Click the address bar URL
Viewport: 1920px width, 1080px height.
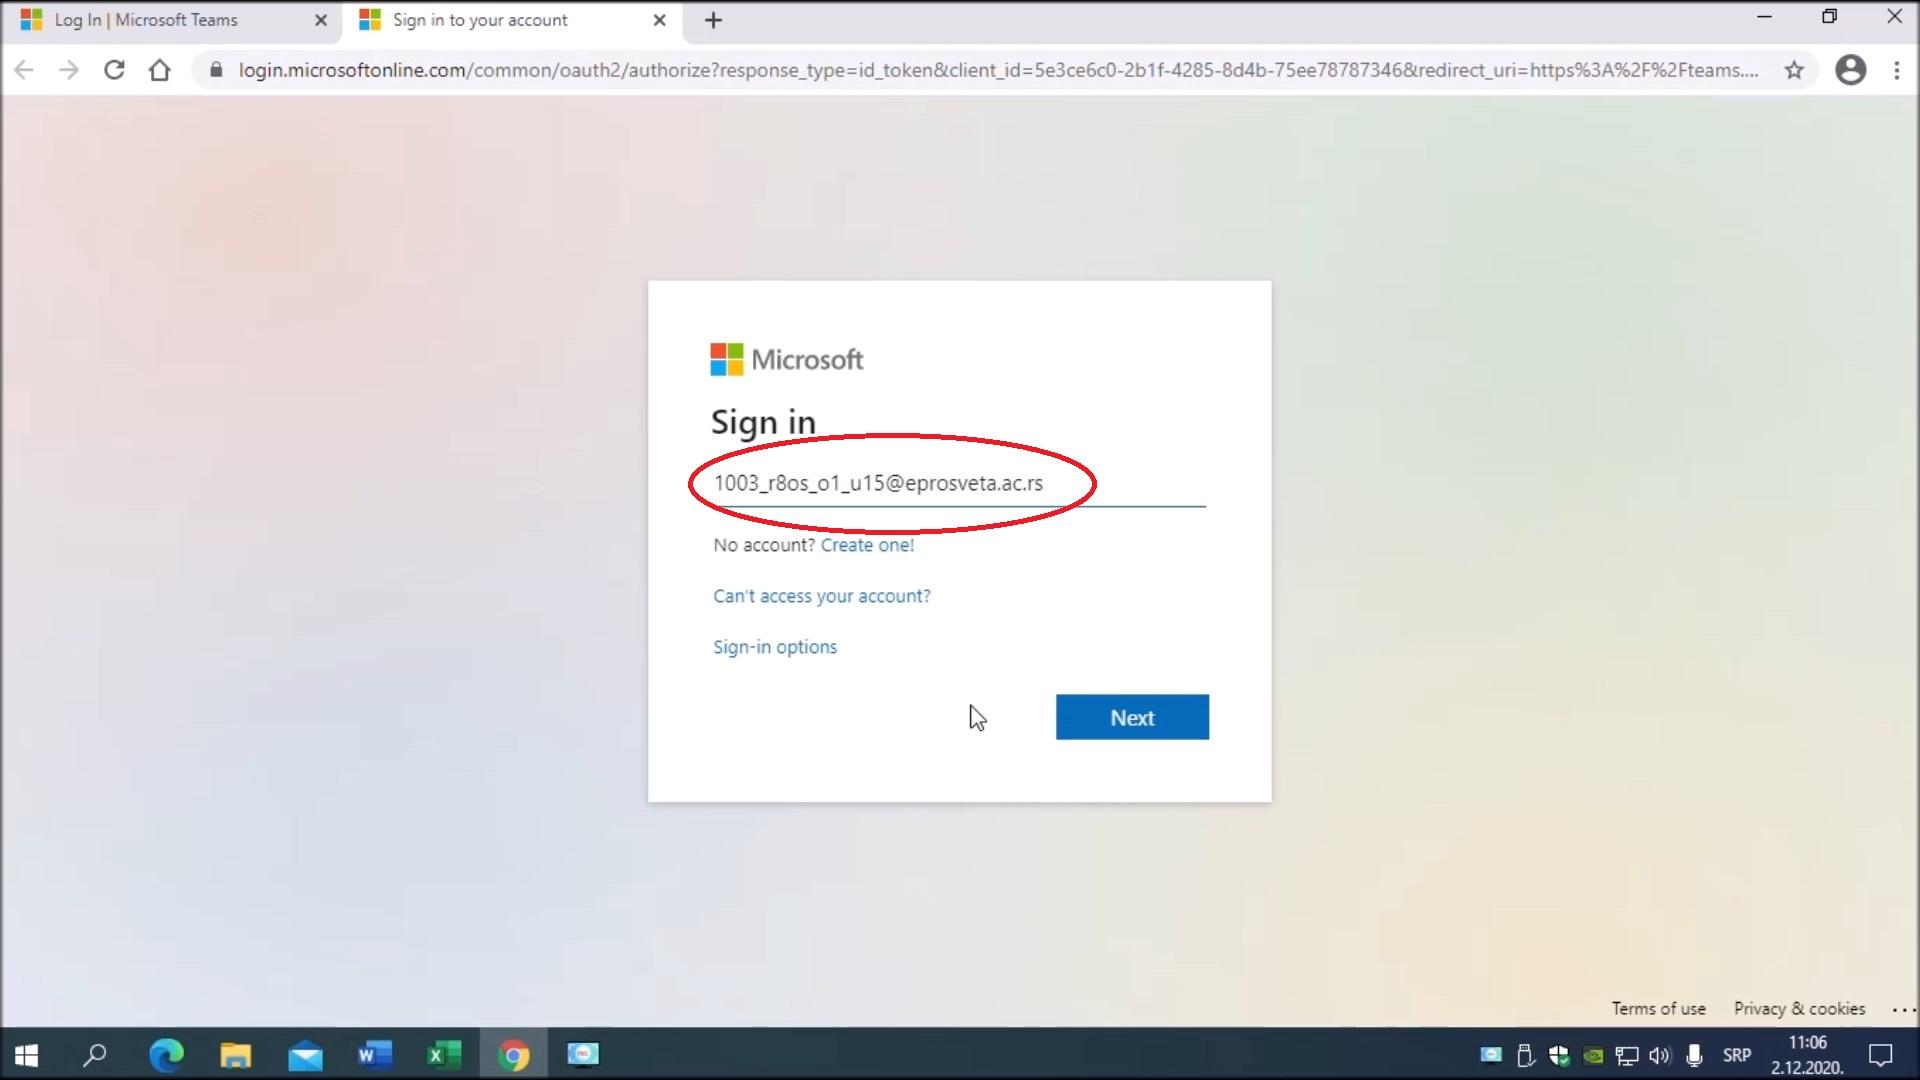(x=997, y=70)
